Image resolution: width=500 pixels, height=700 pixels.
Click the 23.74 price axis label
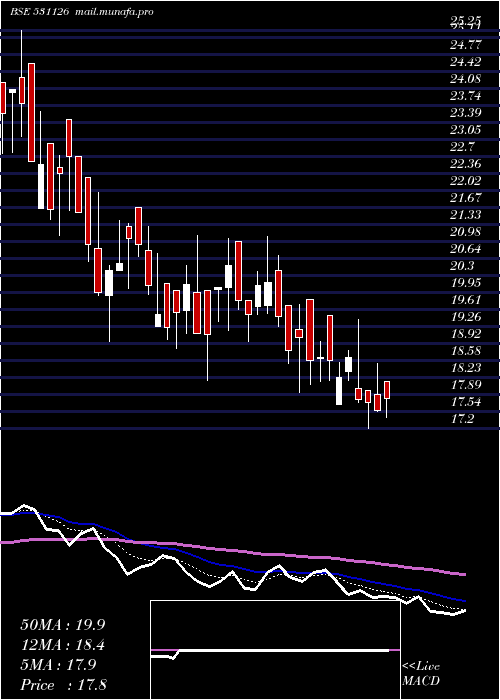coord(466,96)
